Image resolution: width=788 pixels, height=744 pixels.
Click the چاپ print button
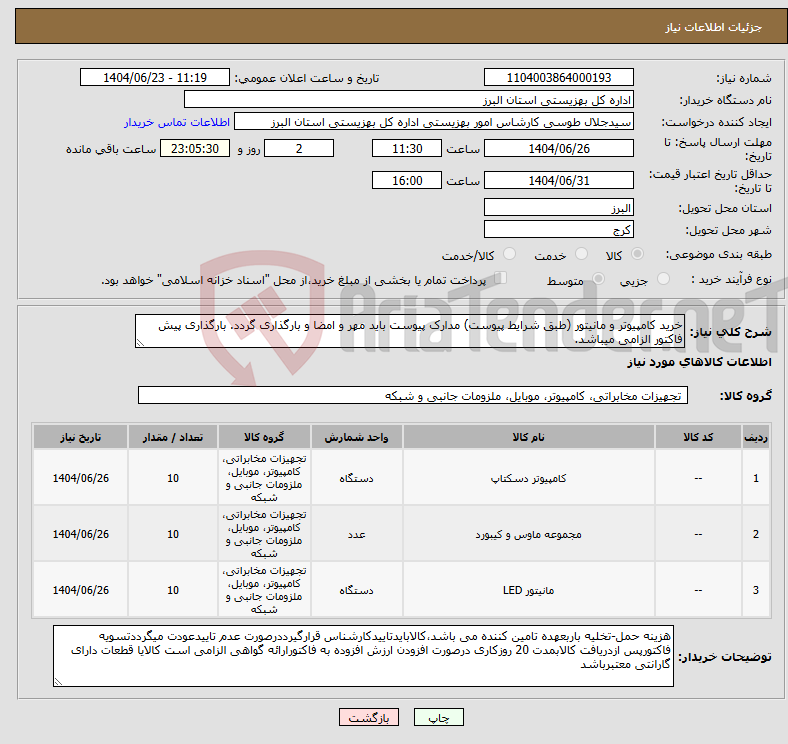point(439,717)
